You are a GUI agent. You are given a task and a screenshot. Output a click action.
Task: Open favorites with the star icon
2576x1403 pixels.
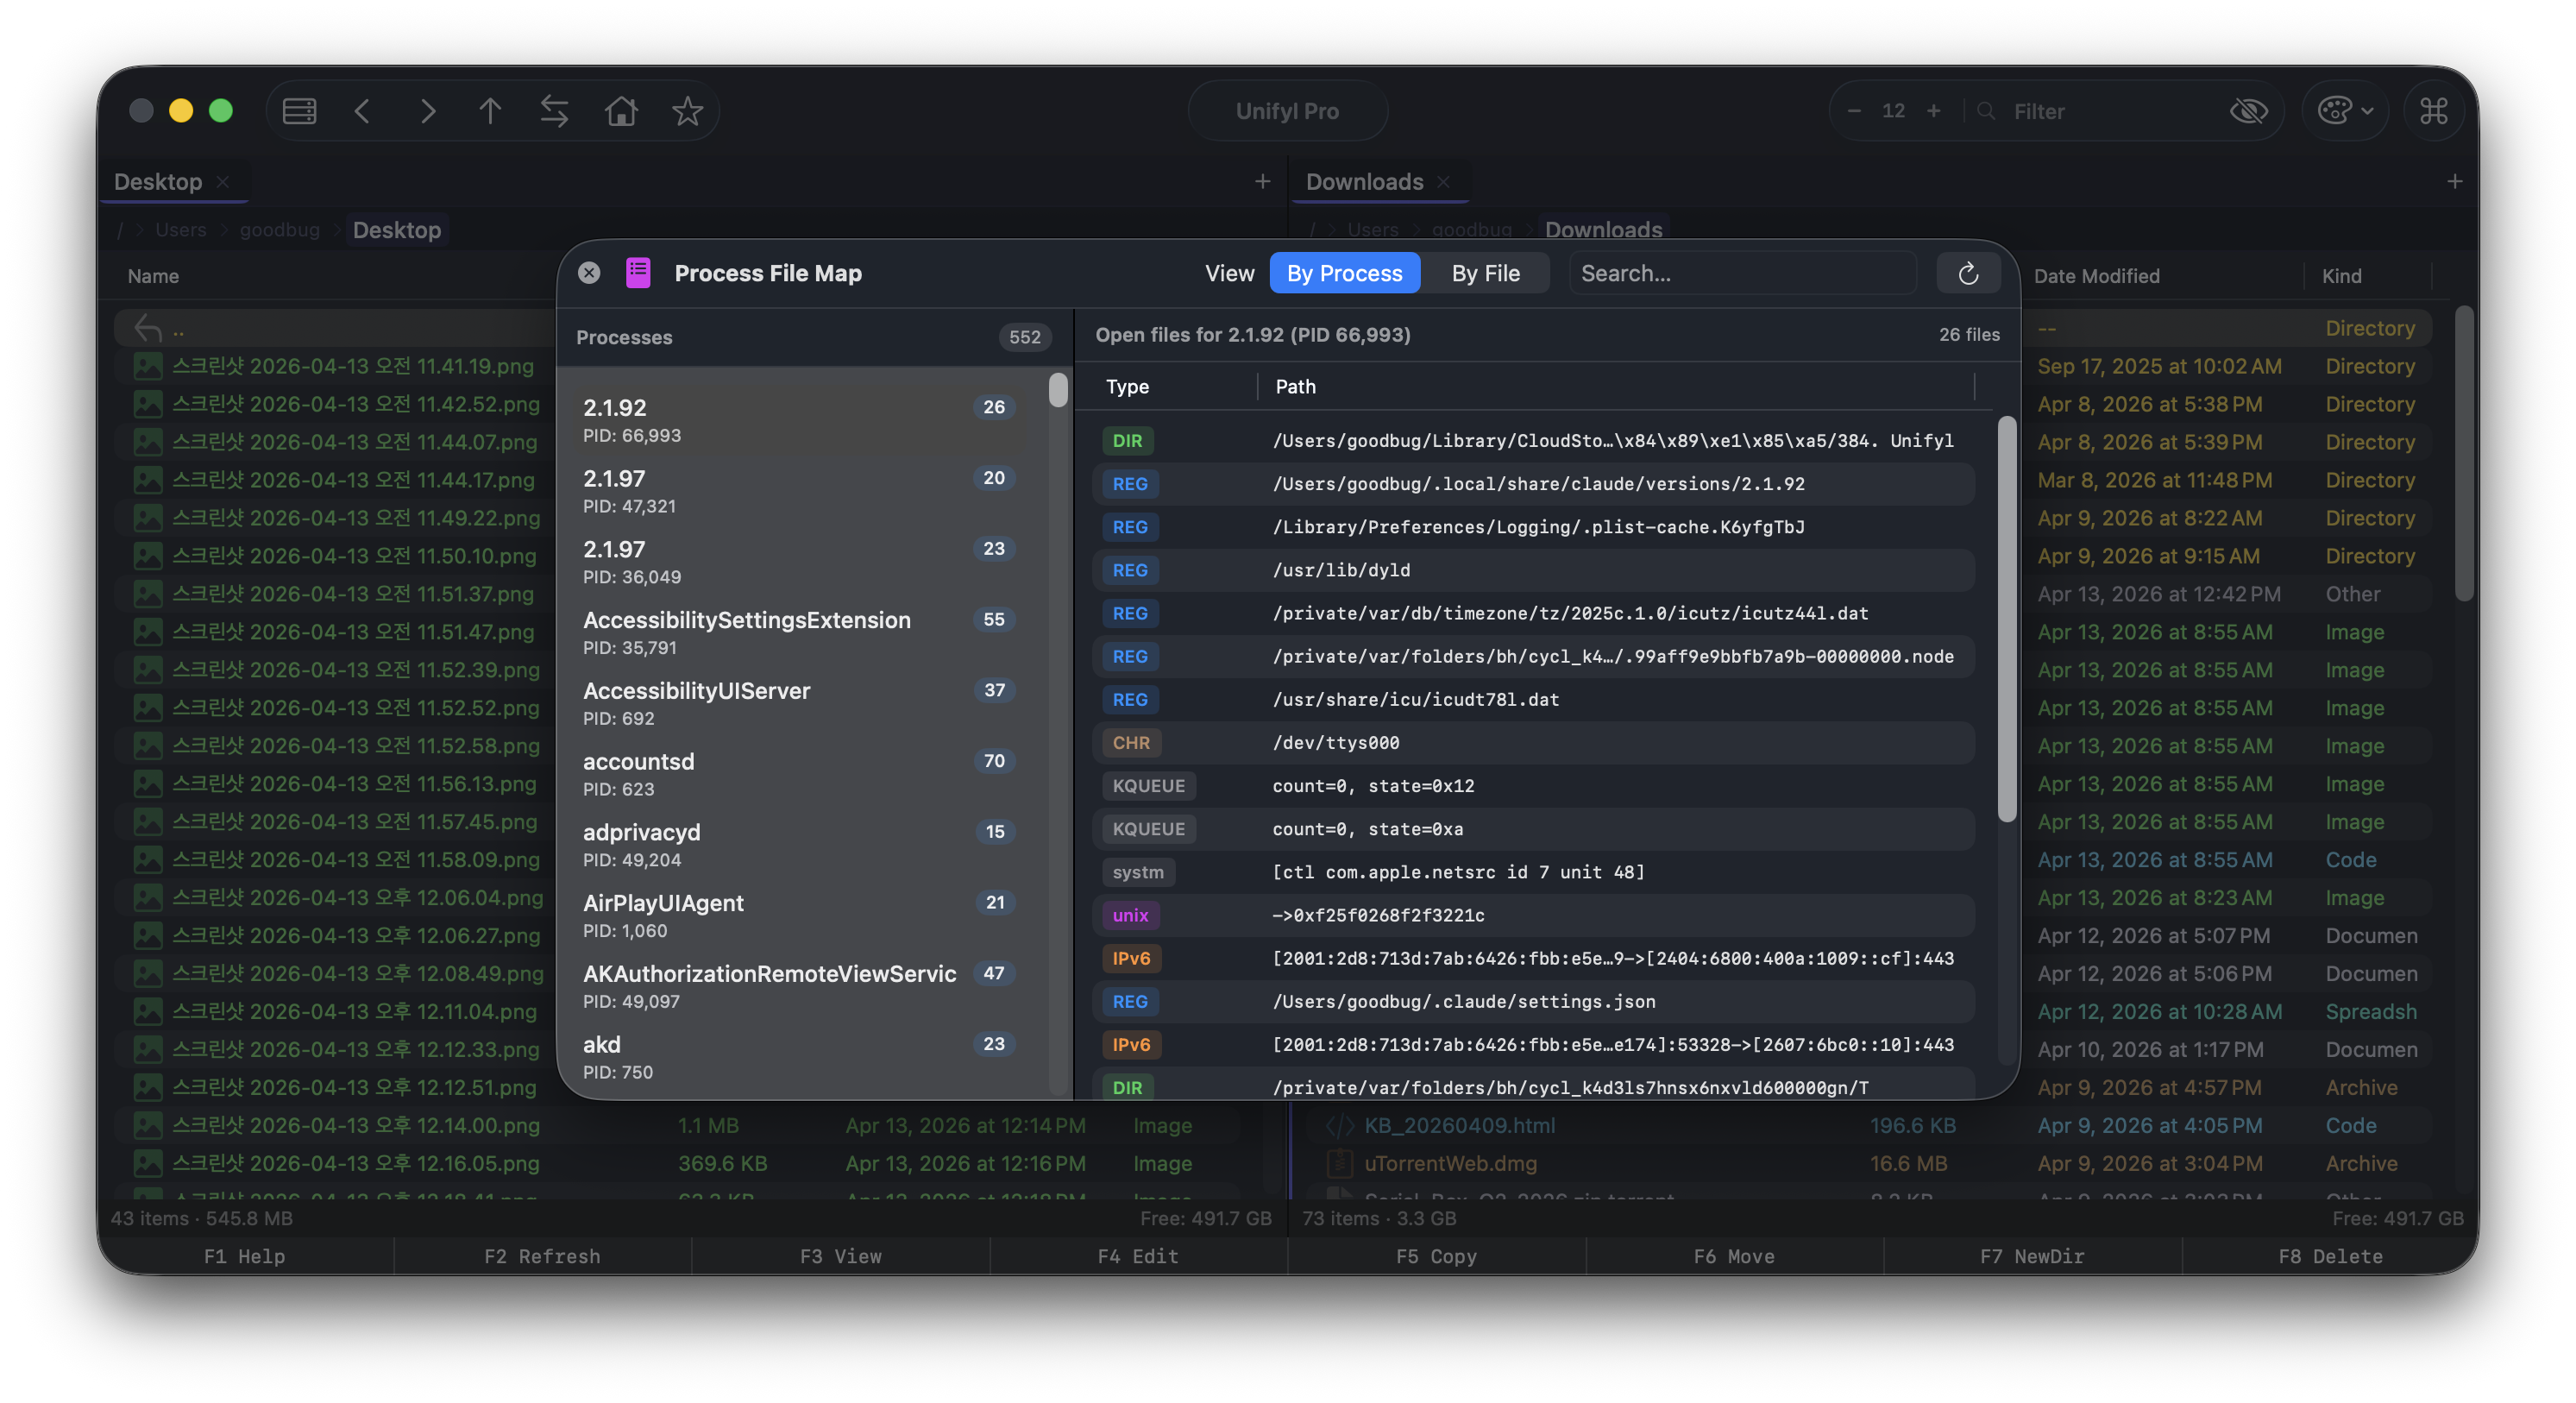[x=687, y=111]
